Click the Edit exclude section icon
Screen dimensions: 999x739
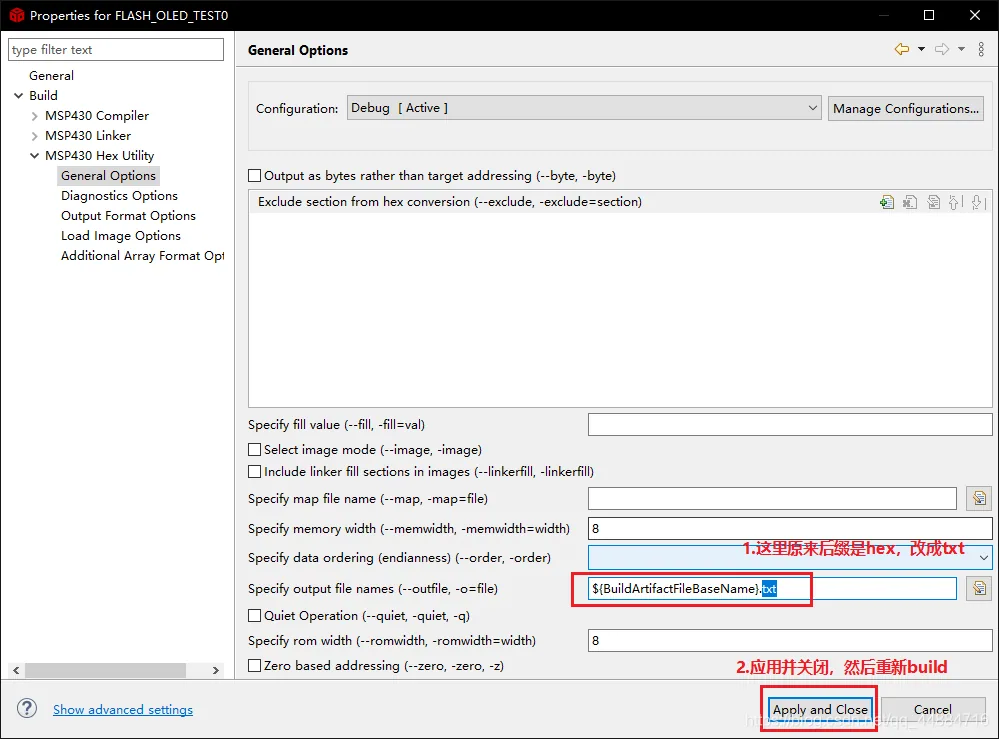[x=933, y=203]
